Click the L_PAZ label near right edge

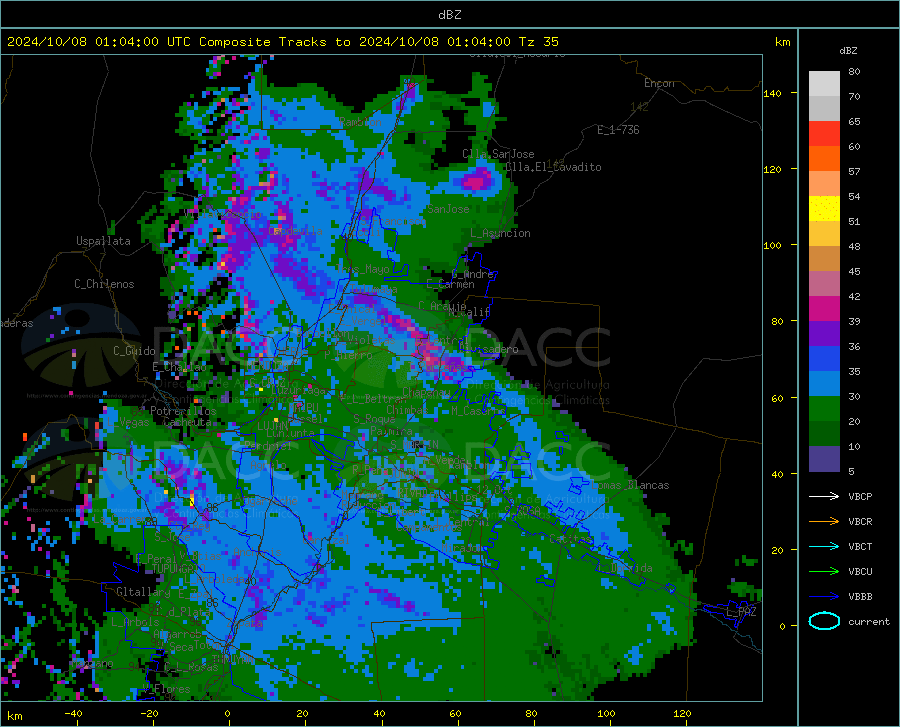[x=741, y=612]
